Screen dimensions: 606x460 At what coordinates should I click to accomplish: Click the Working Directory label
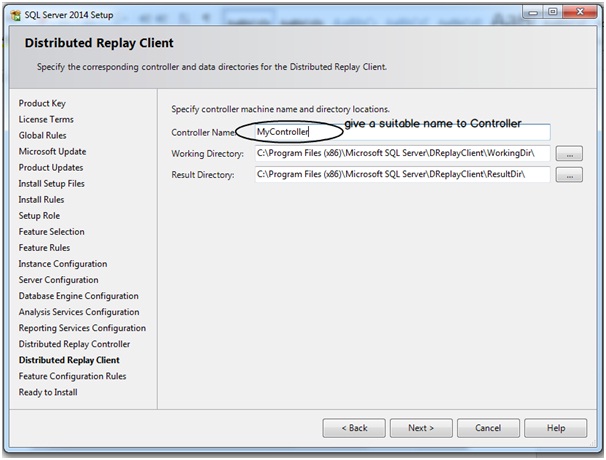pos(208,154)
